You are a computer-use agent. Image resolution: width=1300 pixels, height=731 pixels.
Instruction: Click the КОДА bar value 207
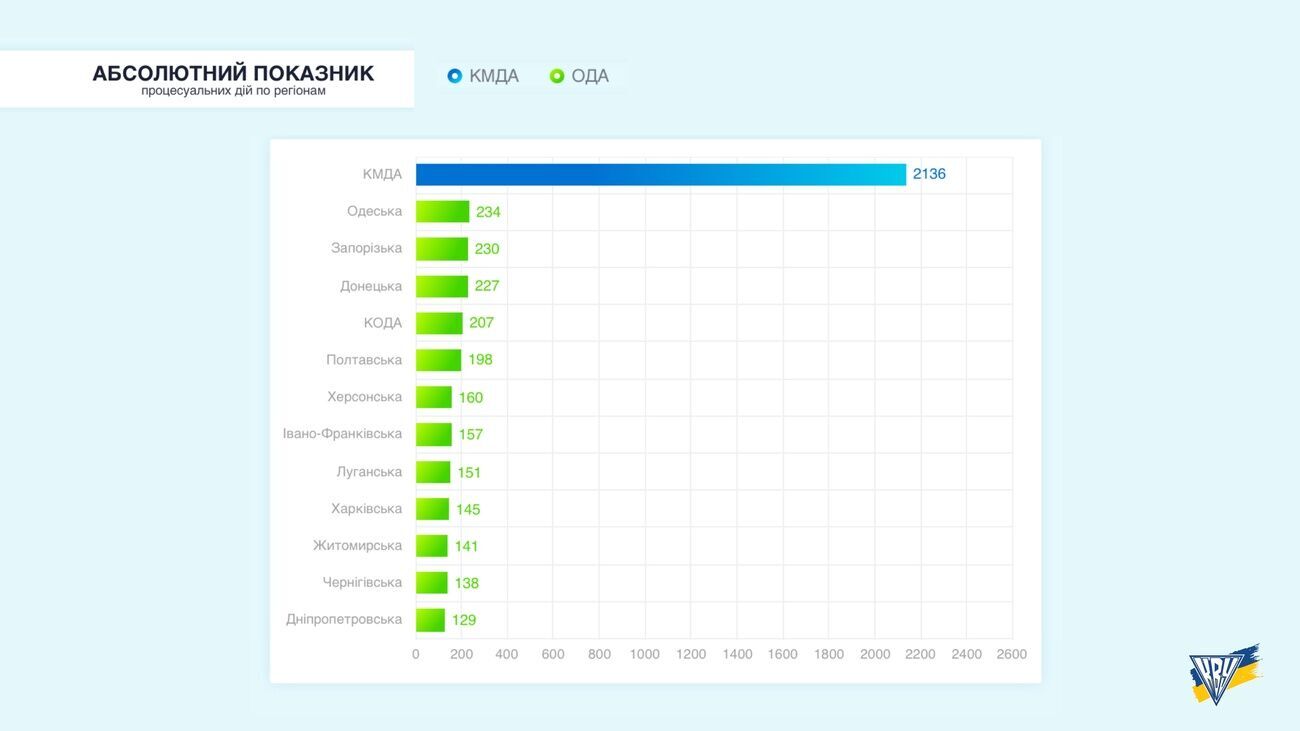point(481,323)
